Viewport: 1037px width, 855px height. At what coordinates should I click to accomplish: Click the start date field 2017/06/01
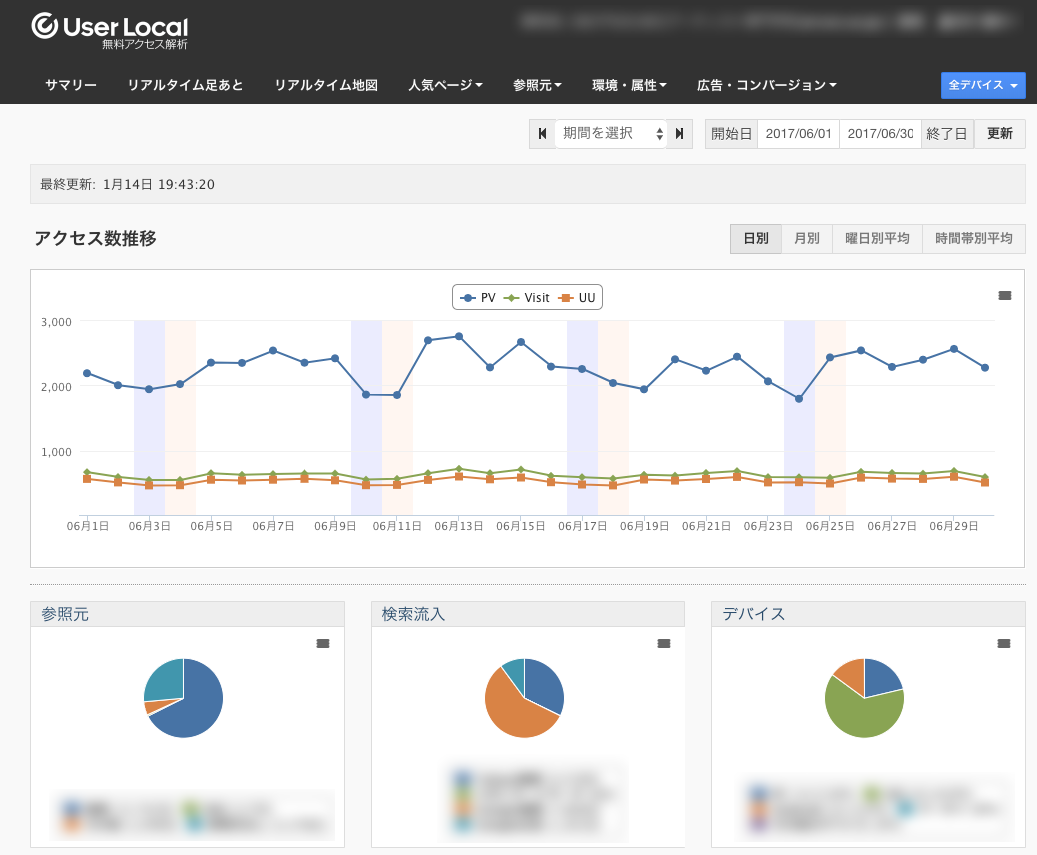point(798,134)
